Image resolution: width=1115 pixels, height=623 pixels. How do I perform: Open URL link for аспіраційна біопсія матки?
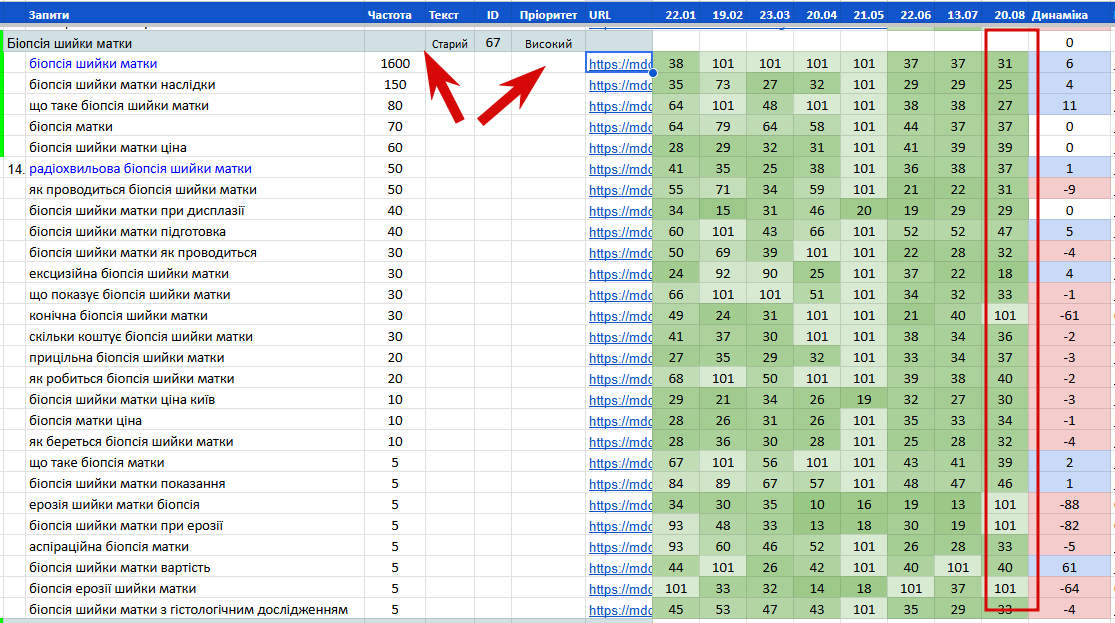(x=620, y=548)
